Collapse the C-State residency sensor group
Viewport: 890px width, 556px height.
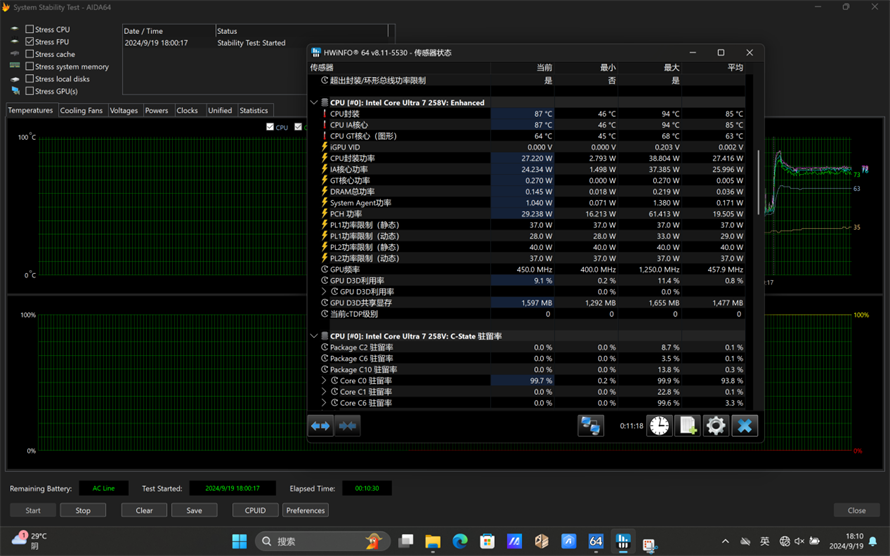(x=314, y=337)
